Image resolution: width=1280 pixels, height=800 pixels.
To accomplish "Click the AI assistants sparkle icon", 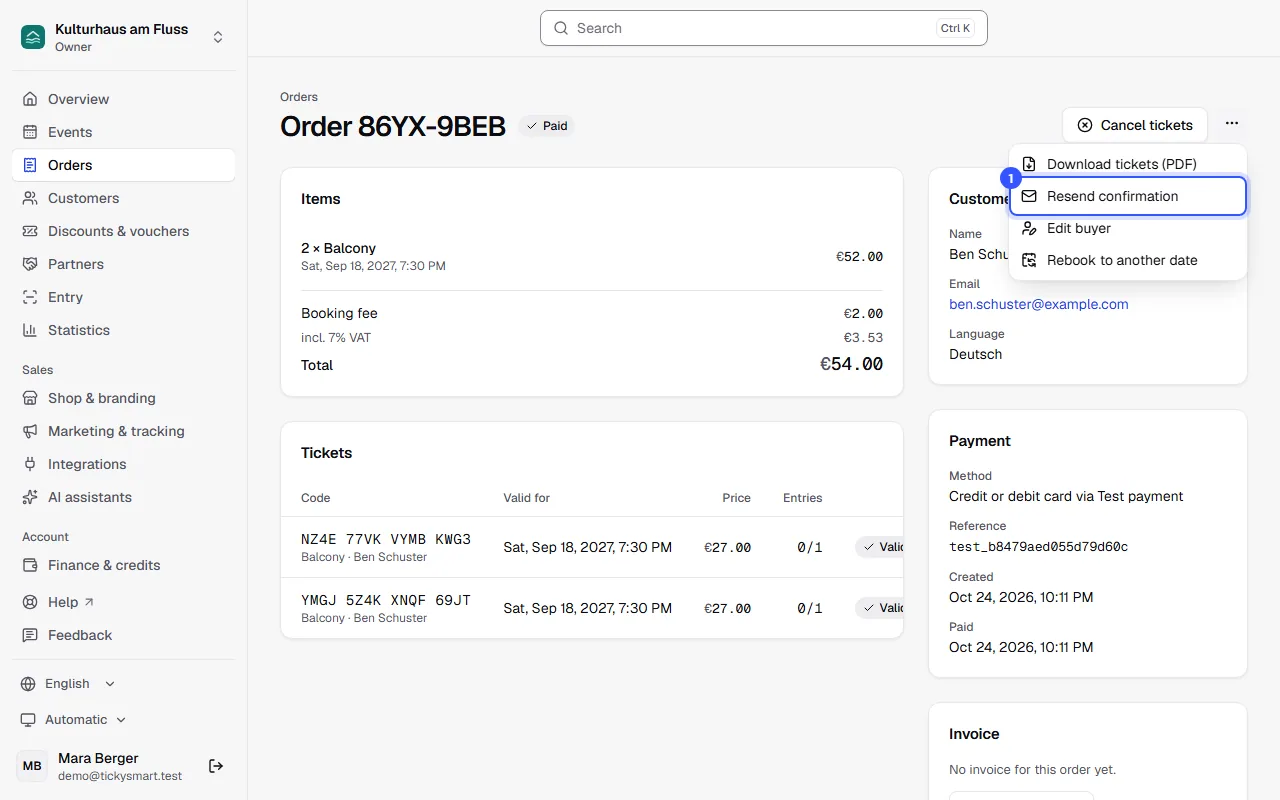I will tap(30, 497).
